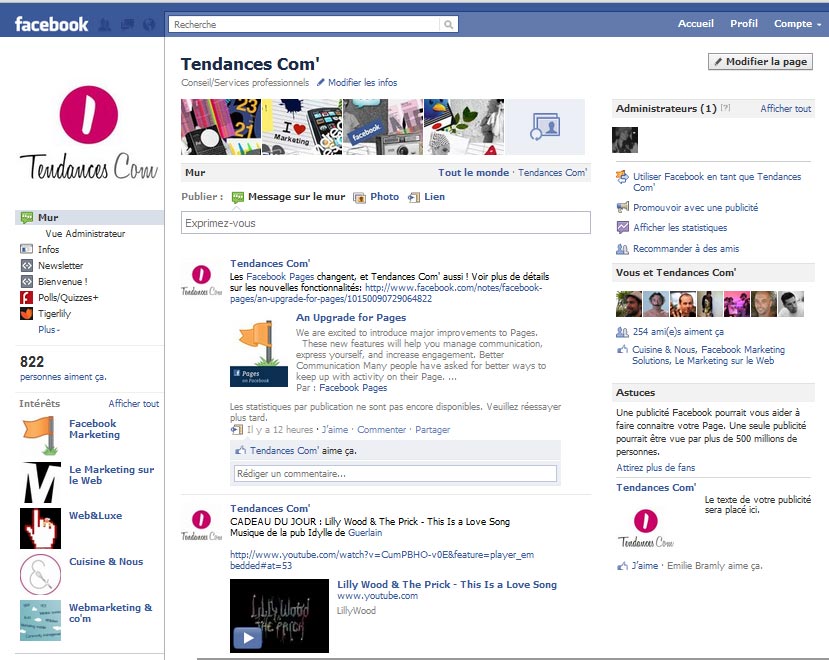
Task: Click Utiliser Facebook en tant que icon
Action: pos(622,177)
